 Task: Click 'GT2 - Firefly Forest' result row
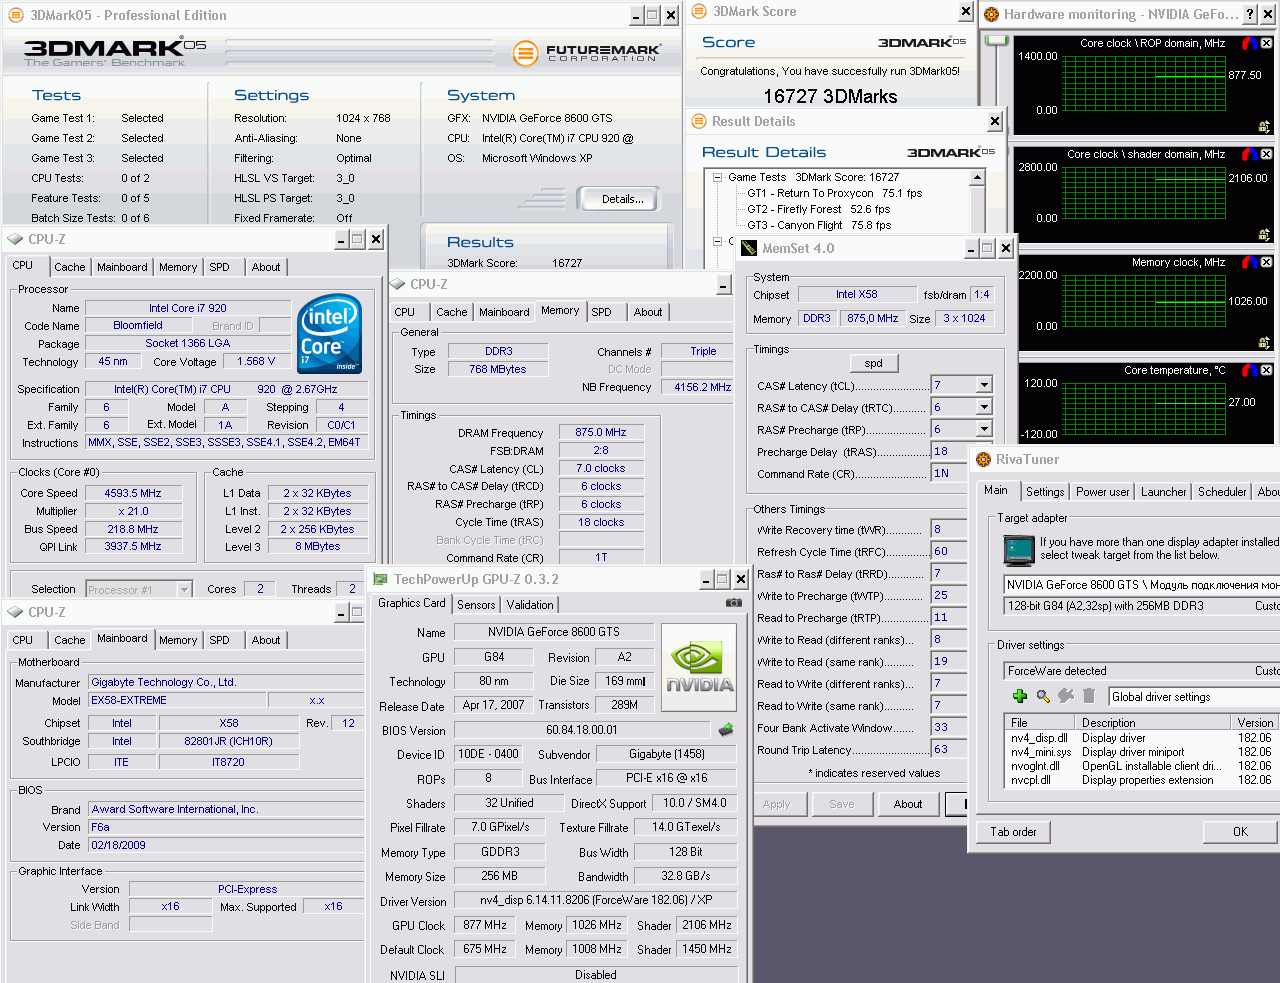[818, 209]
